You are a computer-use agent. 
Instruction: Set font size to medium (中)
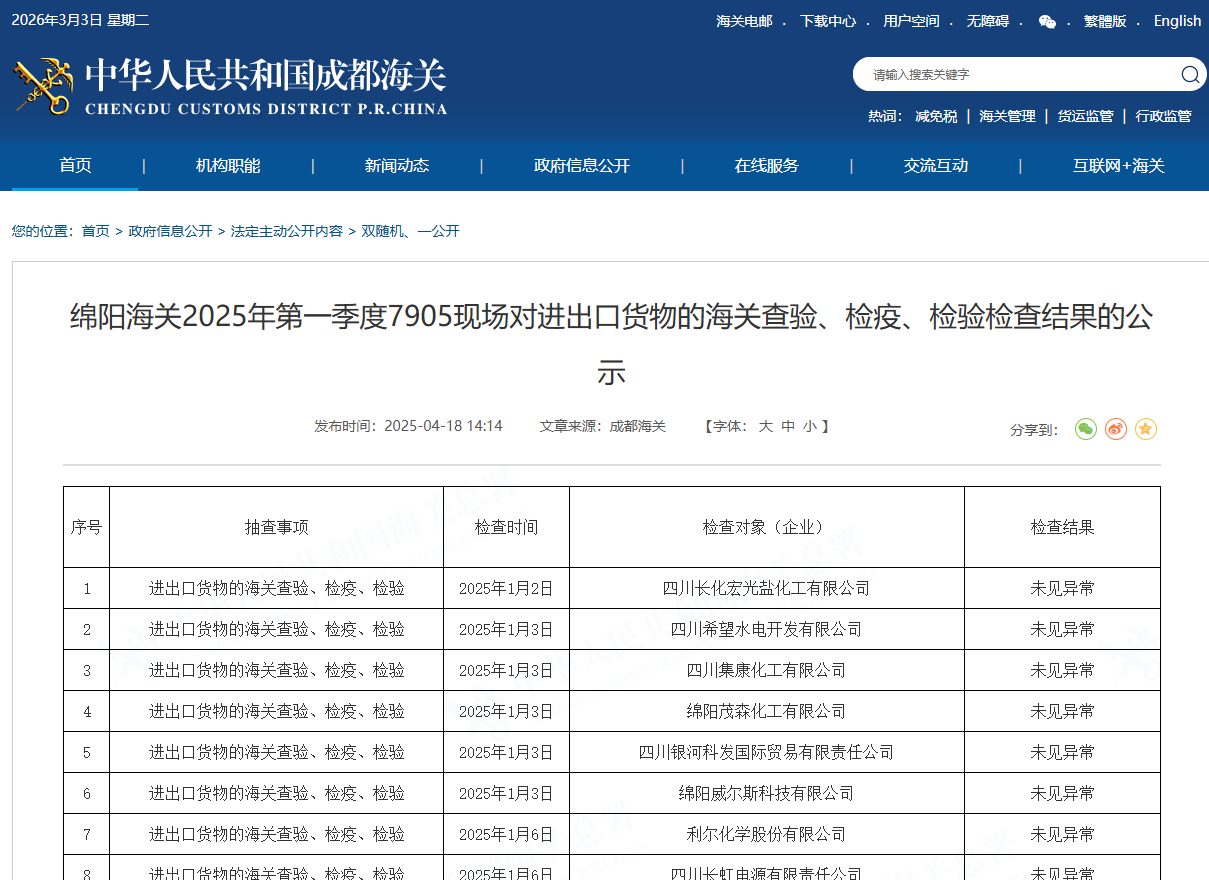pyautogui.click(x=788, y=426)
